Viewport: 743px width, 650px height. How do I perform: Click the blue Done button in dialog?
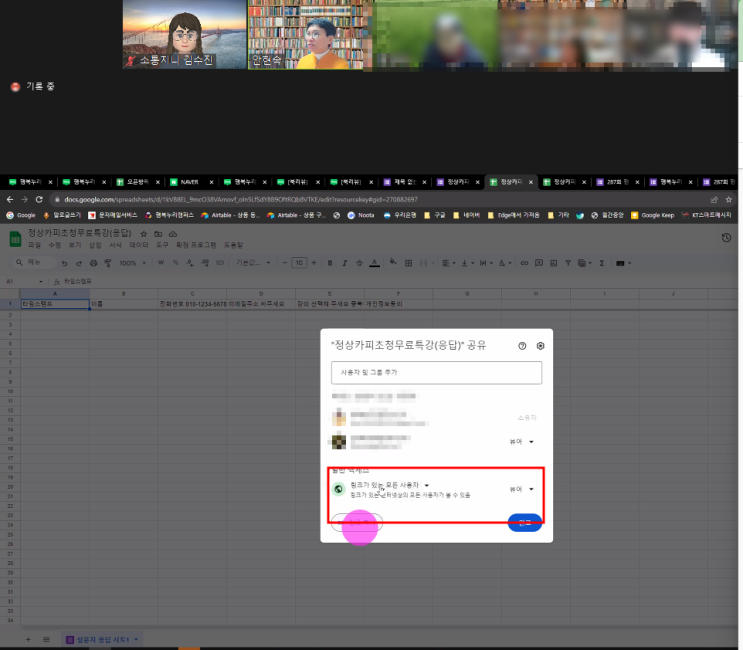(x=525, y=523)
